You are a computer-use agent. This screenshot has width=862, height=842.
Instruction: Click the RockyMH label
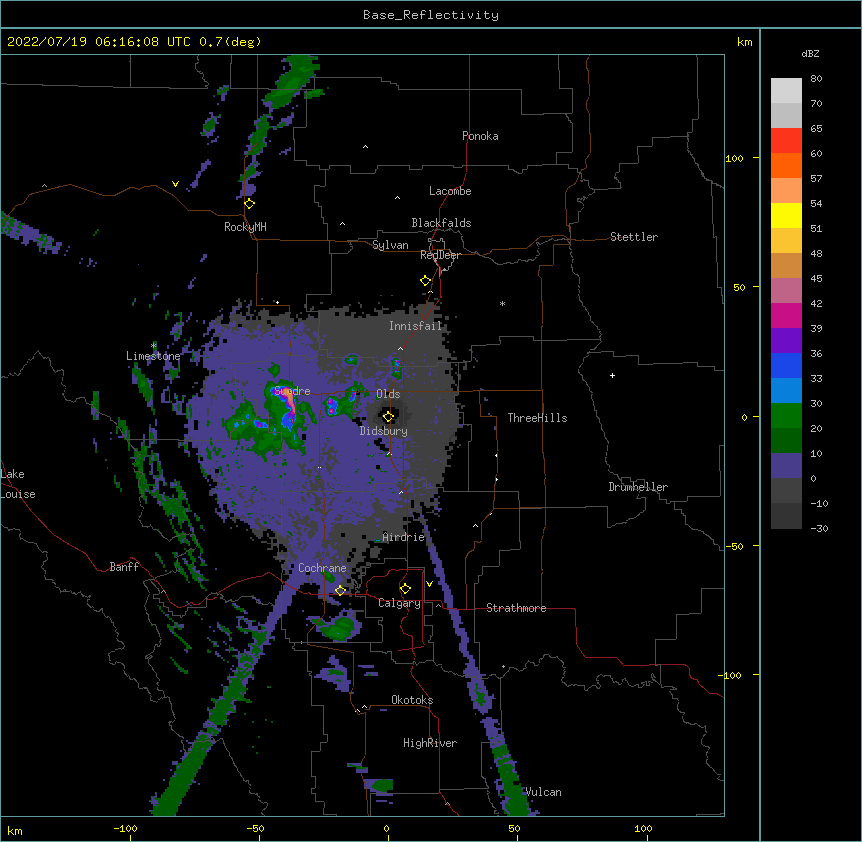(x=245, y=227)
